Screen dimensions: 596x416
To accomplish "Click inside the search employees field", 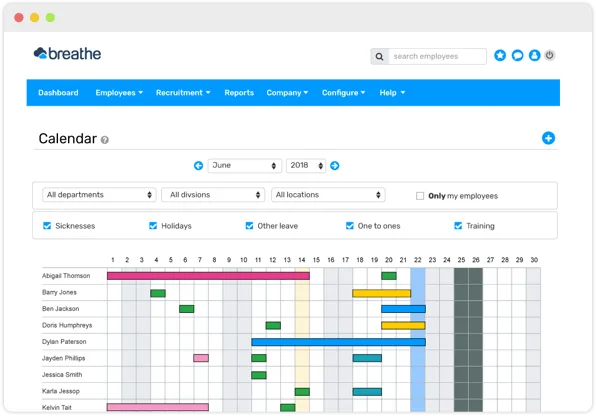I will tap(437, 56).
